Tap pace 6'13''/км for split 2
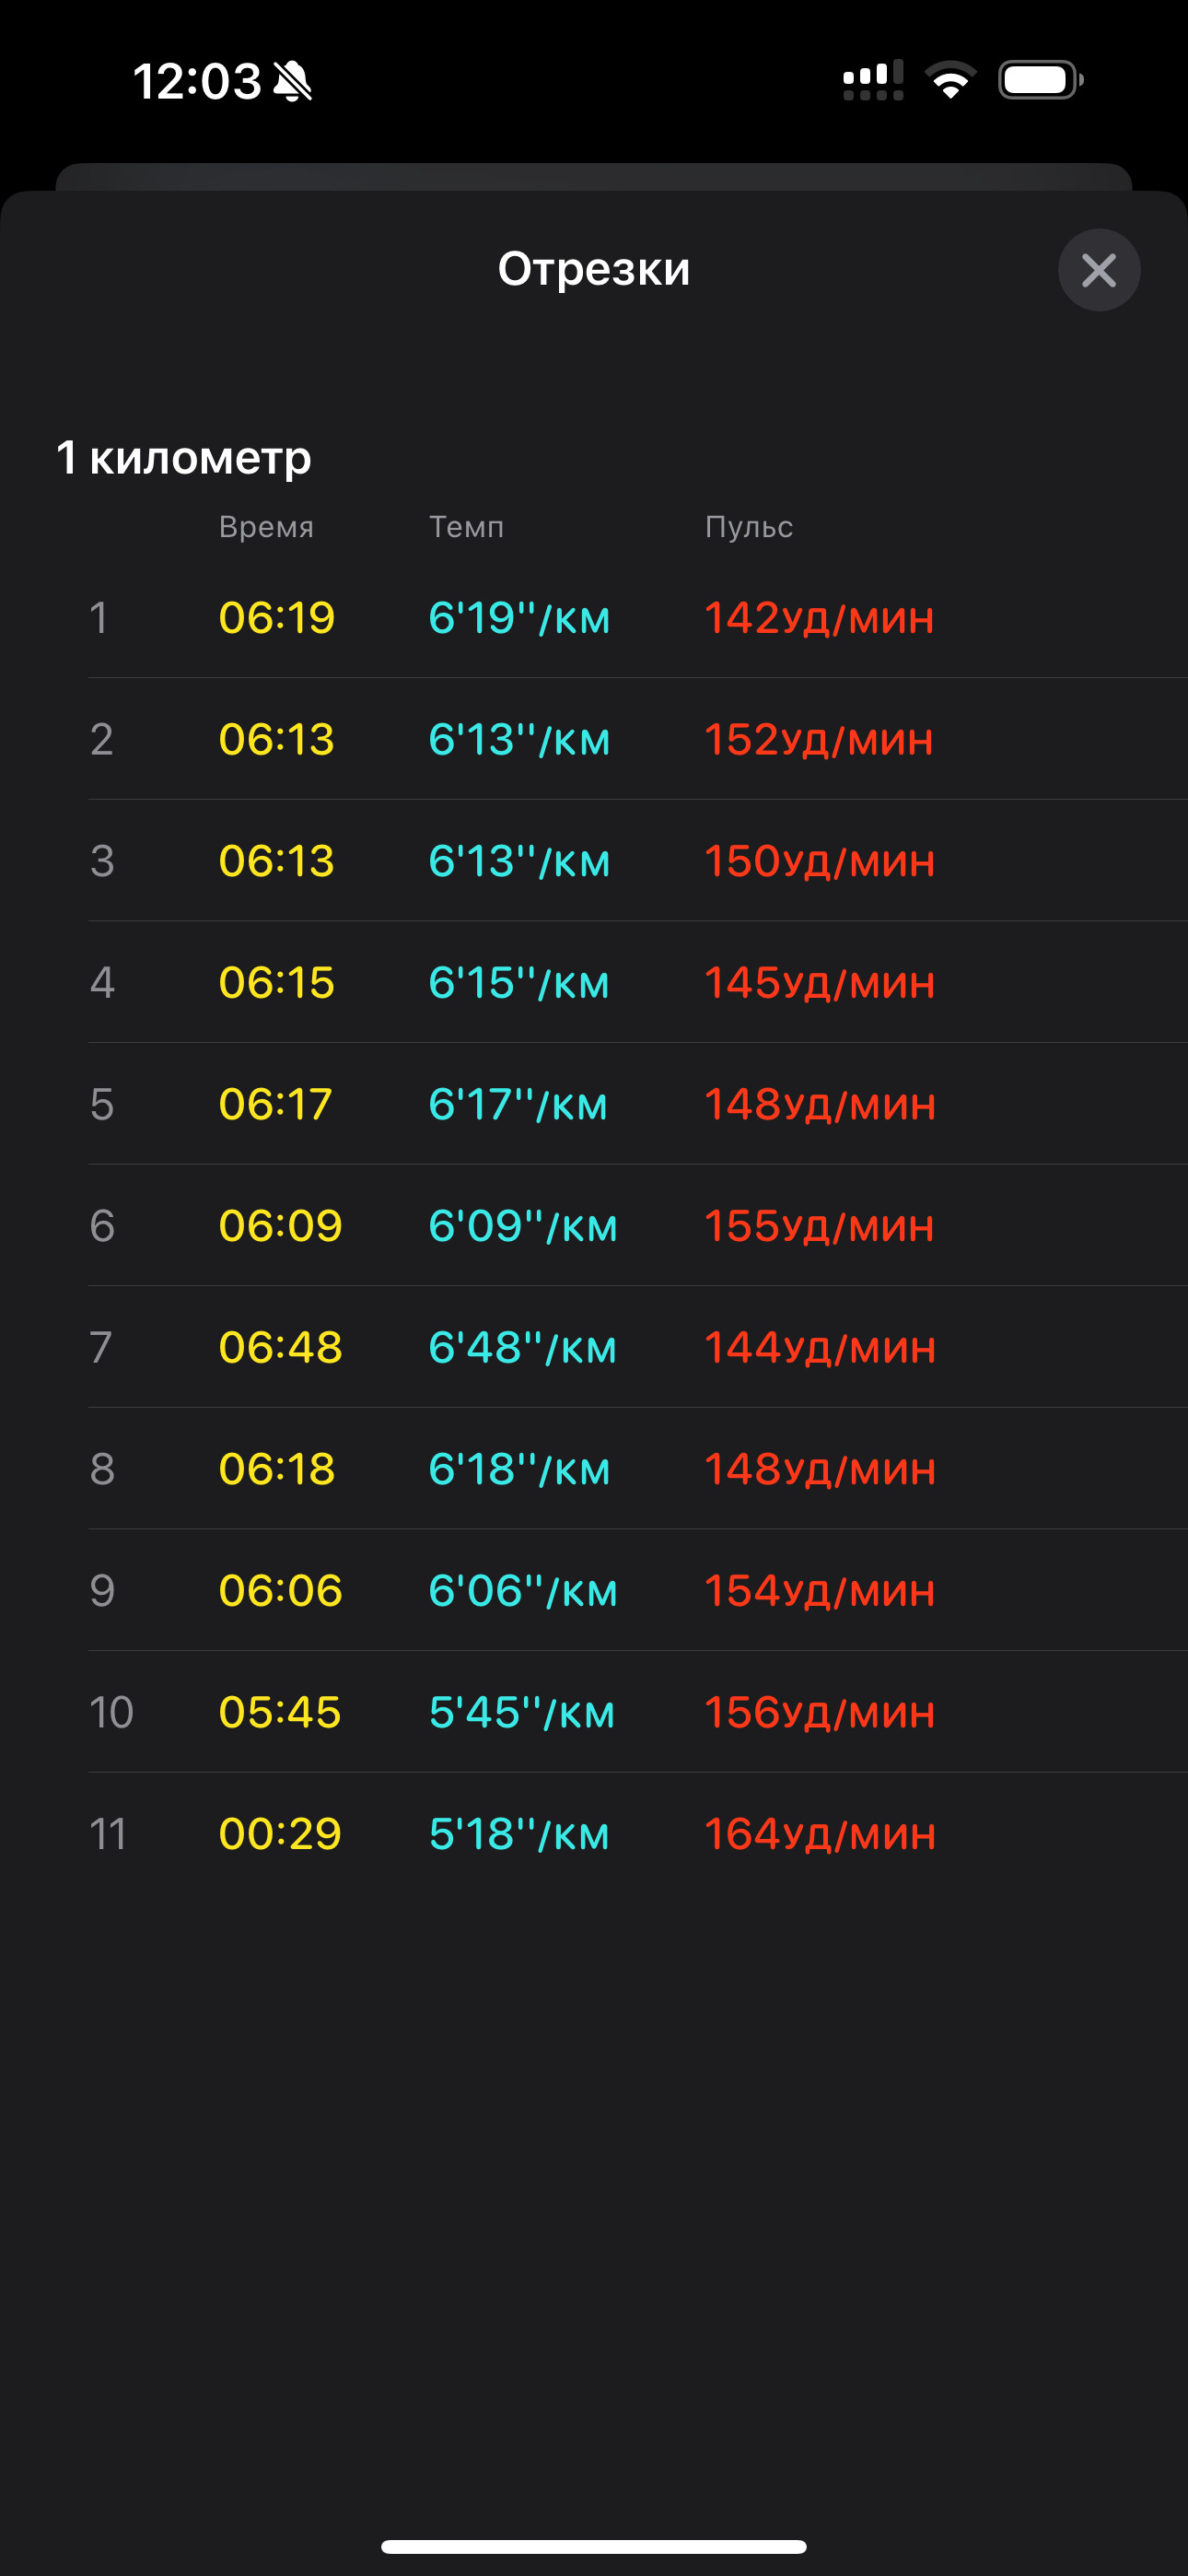 tap(519, 740)
